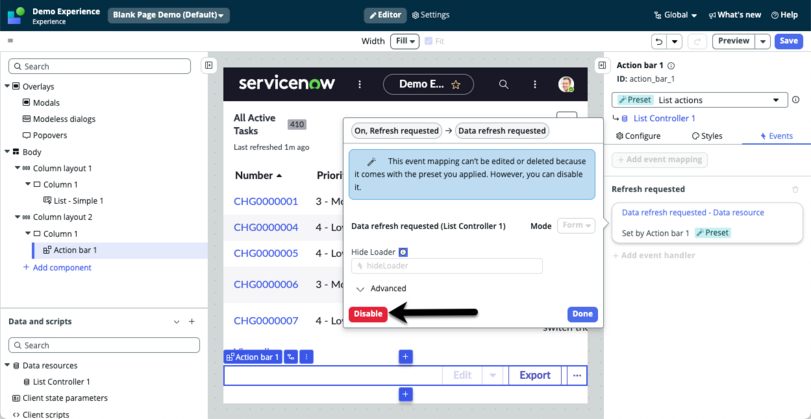This screenshot has height=419, width=811.
Task: Click the Done button
Action: coord(582,314)
